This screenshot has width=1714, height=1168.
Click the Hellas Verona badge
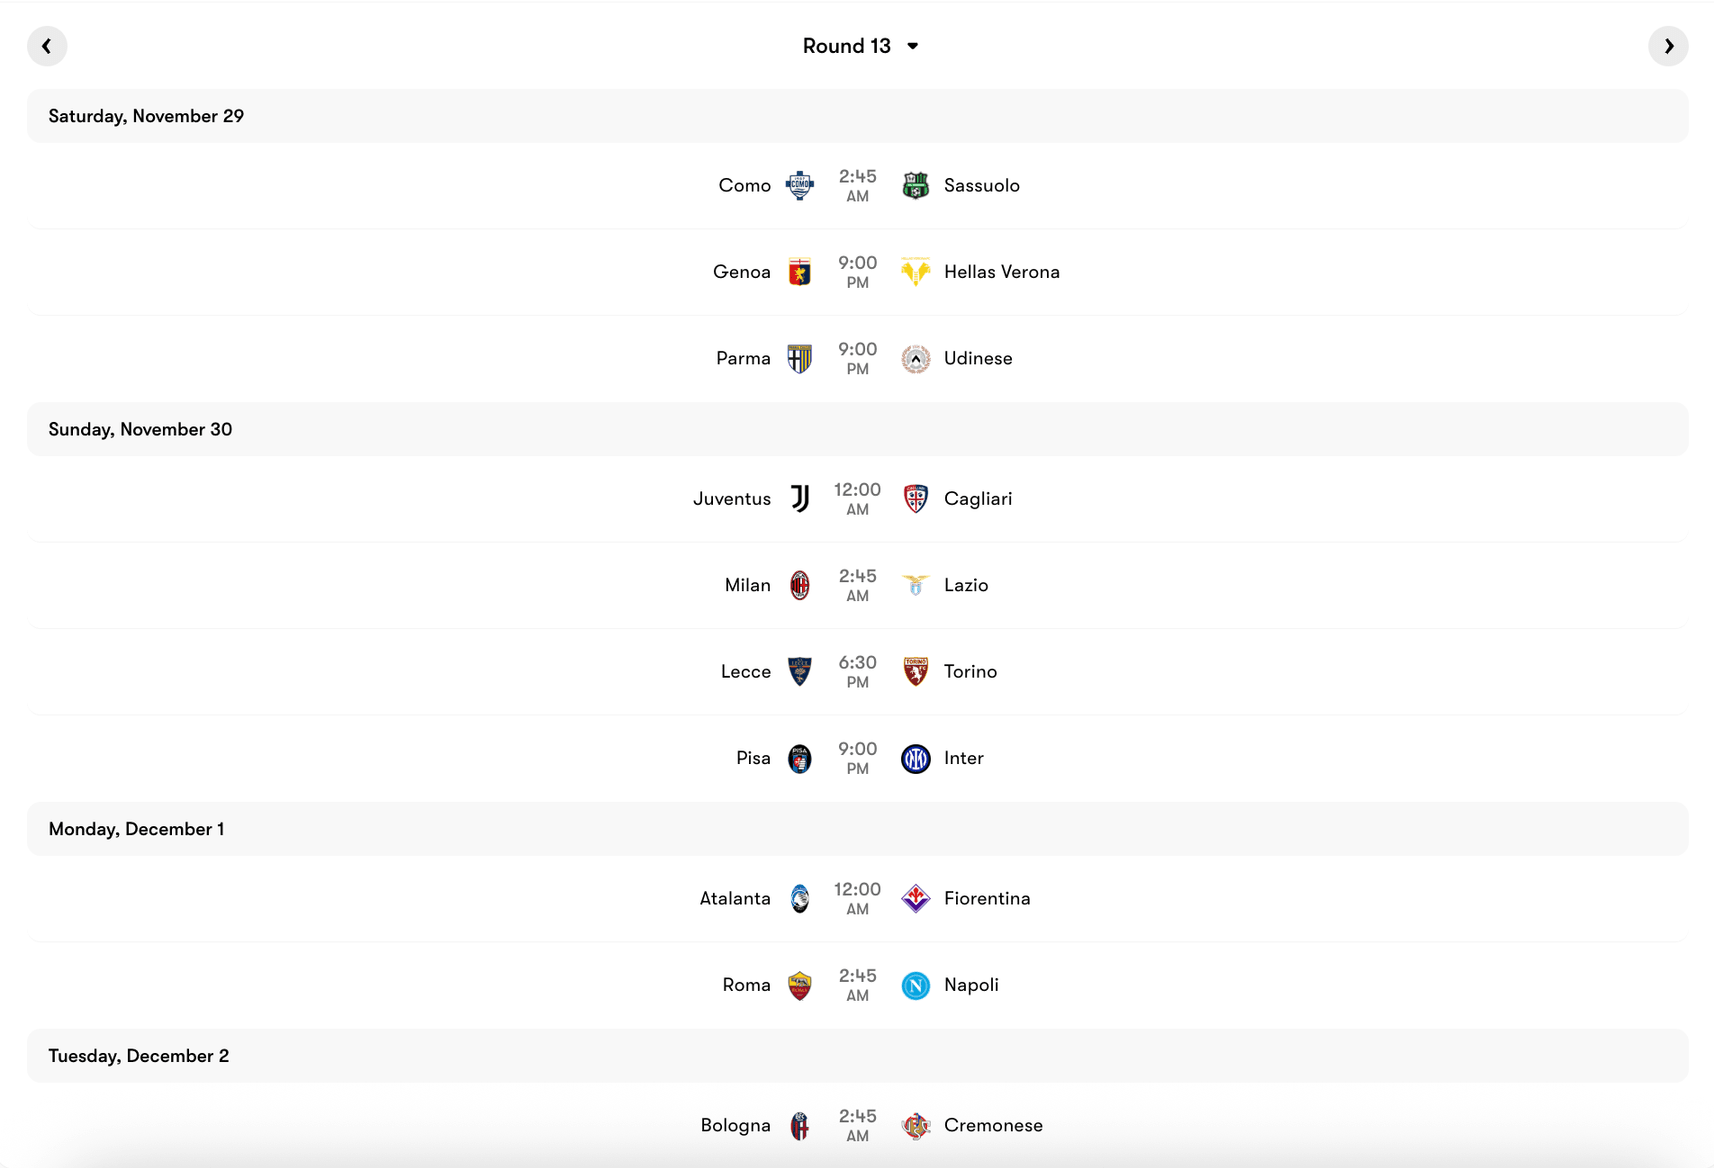point(915,271)
